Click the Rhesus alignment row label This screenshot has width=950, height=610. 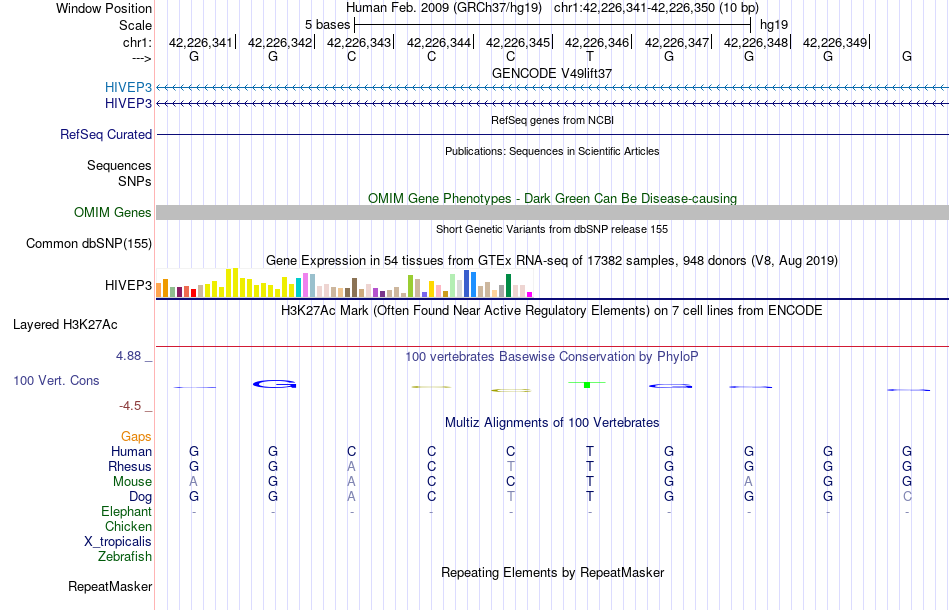[130, 466]
